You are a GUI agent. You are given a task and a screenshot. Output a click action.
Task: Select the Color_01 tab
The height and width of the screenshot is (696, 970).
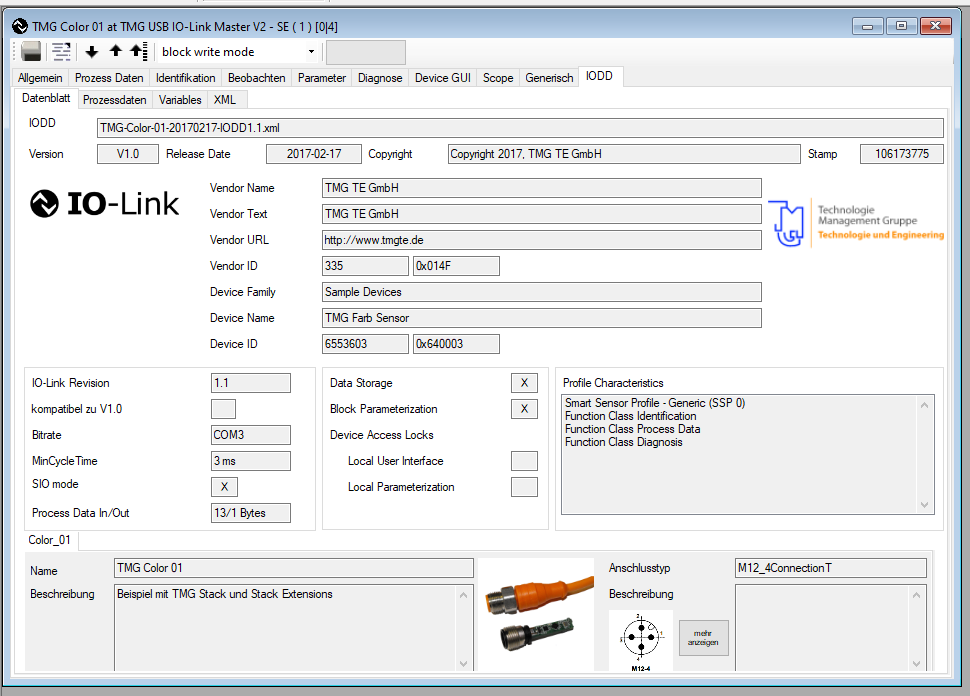coord(50,541)
